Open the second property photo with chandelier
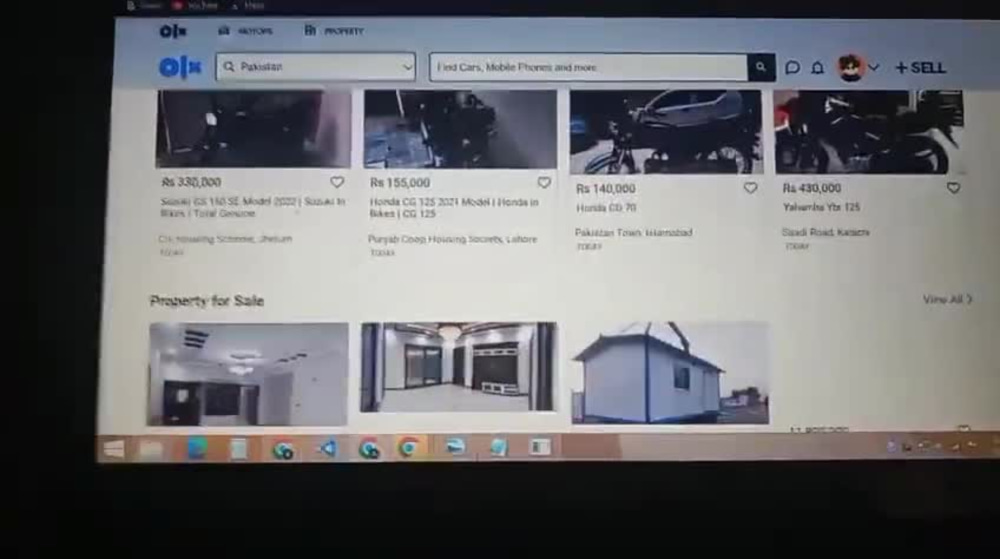This screenshot has height=559, width=1000. (459, 367)
